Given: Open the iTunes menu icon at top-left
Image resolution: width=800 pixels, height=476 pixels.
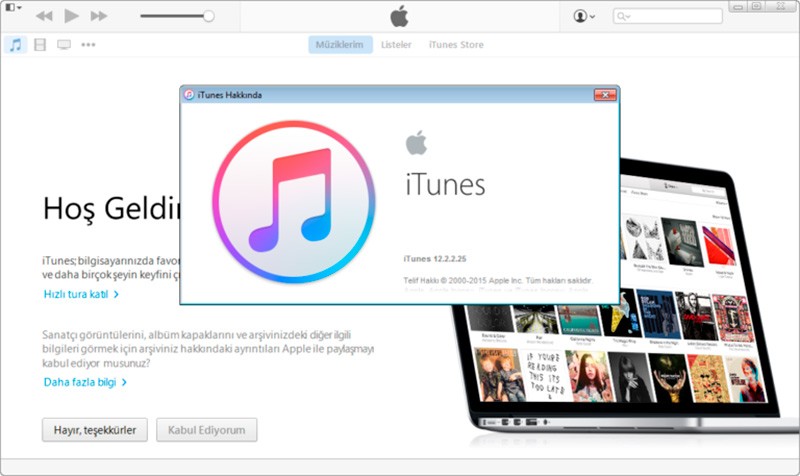Looking at the screenshot, I should tap(13, 7).
